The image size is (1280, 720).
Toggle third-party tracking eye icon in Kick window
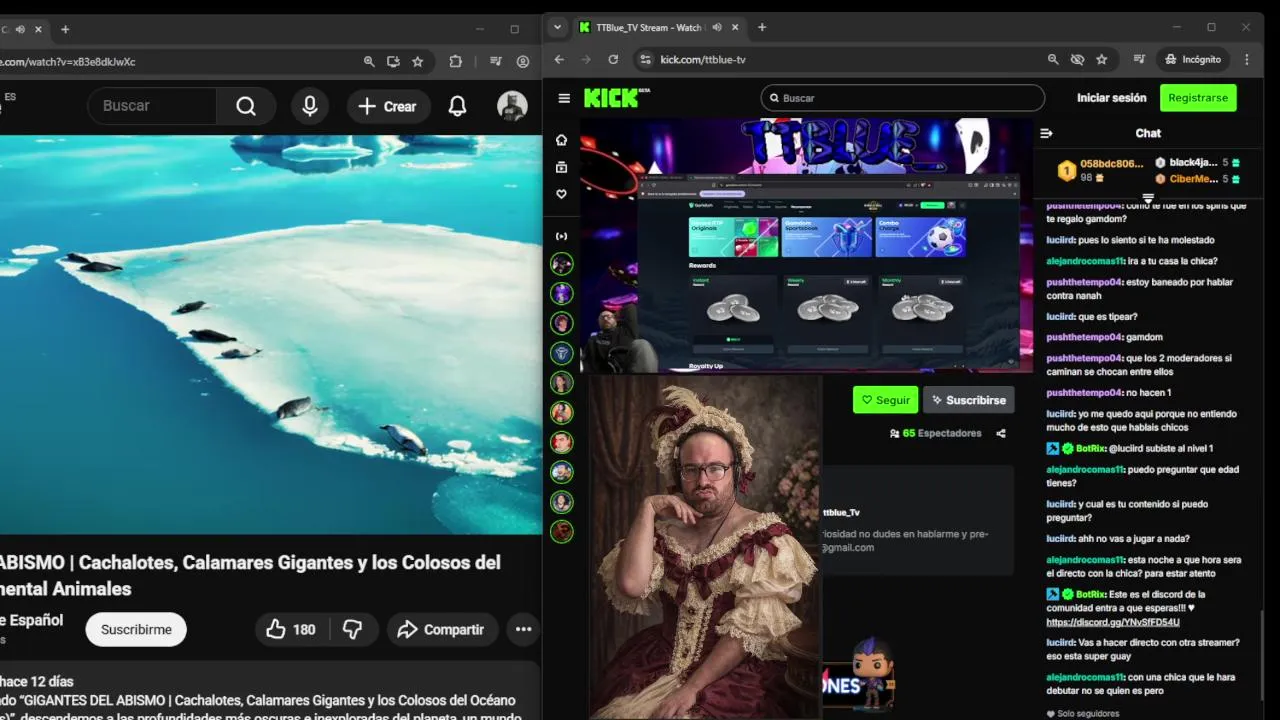tap(1077, 59)
